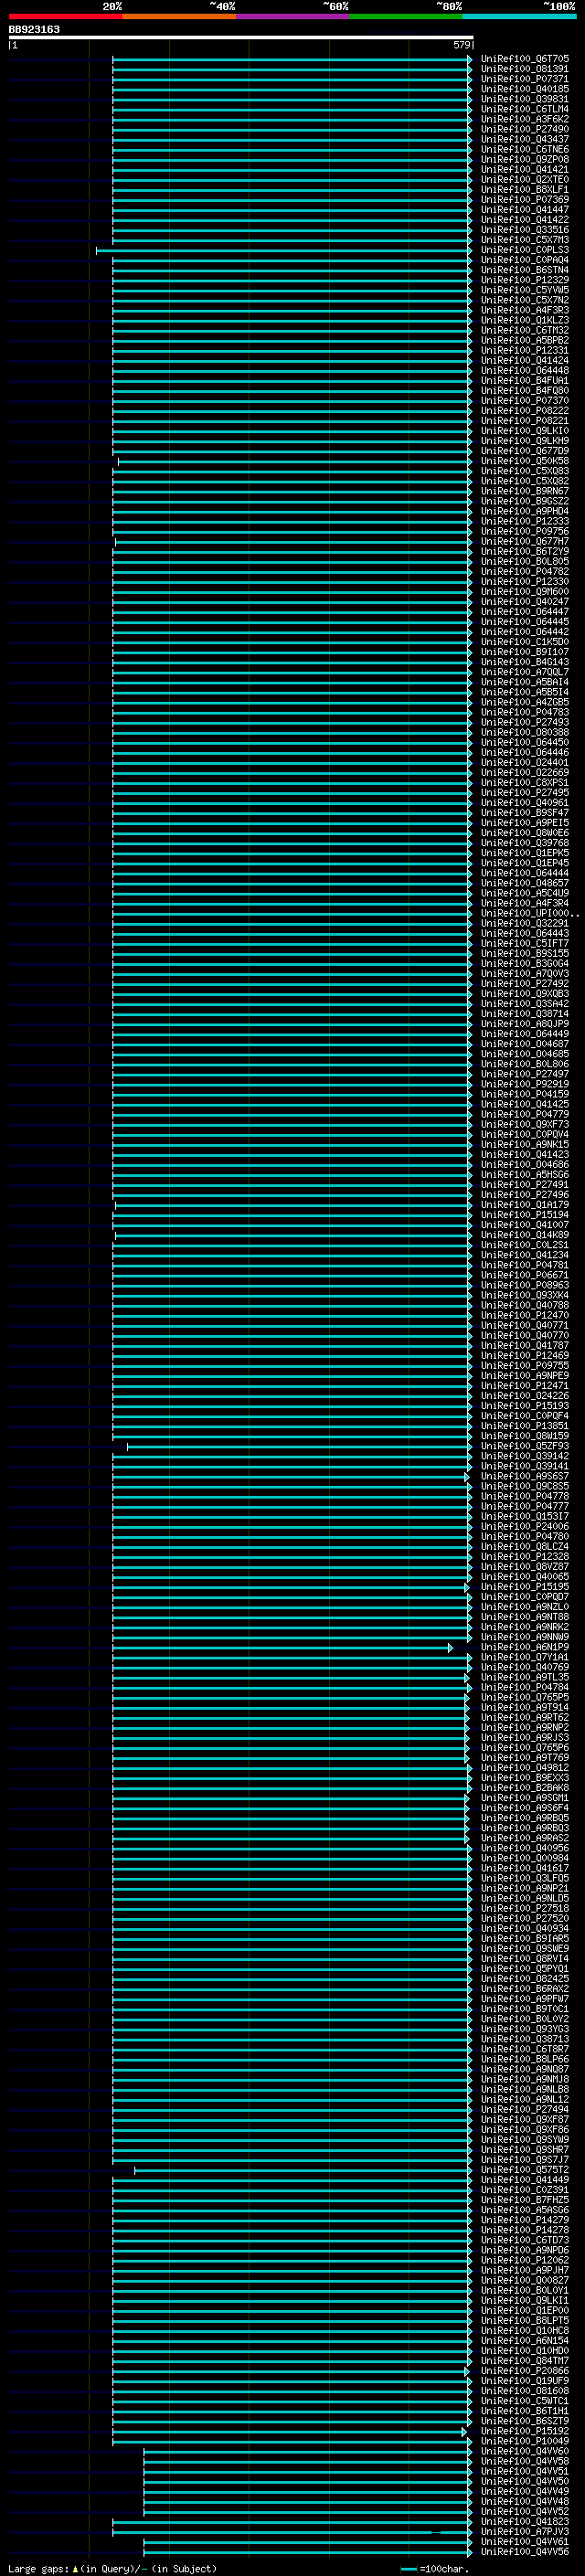The height and width of the screenshot is (2576, 585).
Task: Select the UniRef100_P20866 label
Action: click(x=525, y=2370)
